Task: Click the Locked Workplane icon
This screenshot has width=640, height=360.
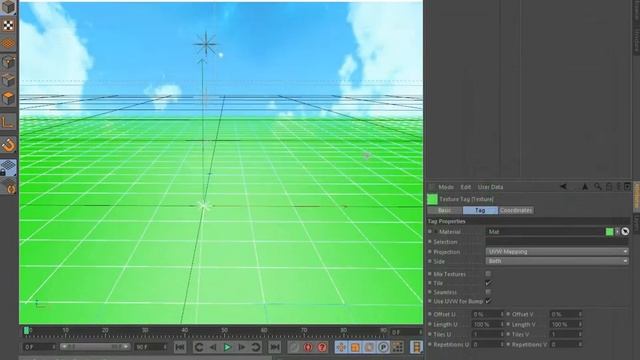Action: [x=8, y=168]
